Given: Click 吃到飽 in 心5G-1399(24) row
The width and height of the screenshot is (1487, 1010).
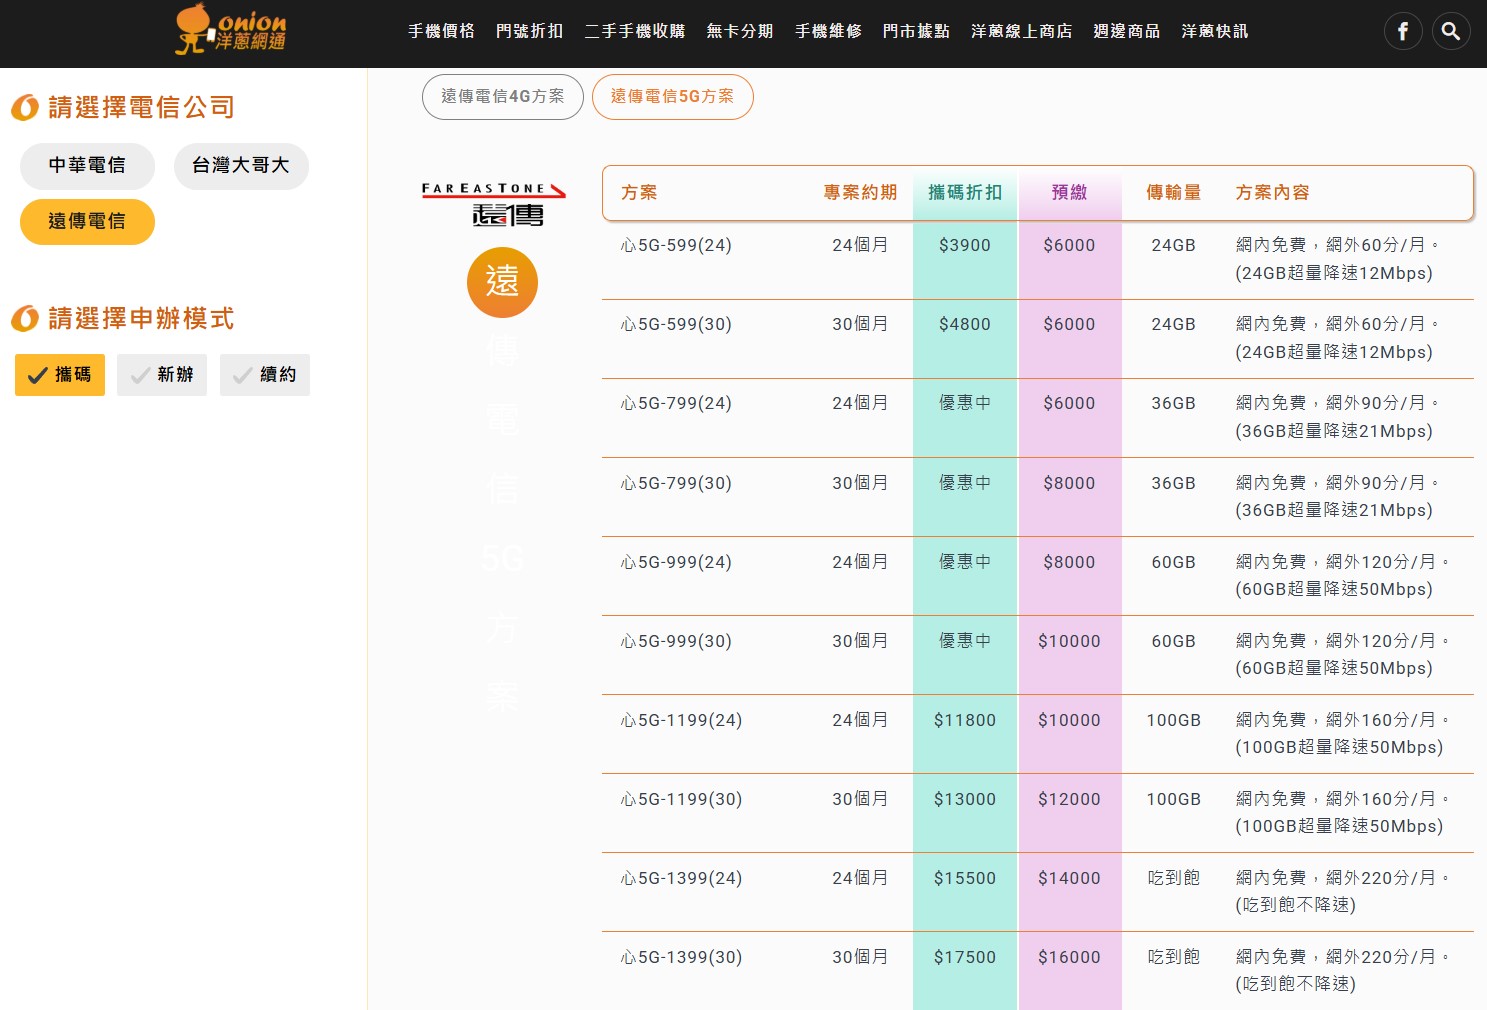Looking at the screenshot, I should point(1173,878).
